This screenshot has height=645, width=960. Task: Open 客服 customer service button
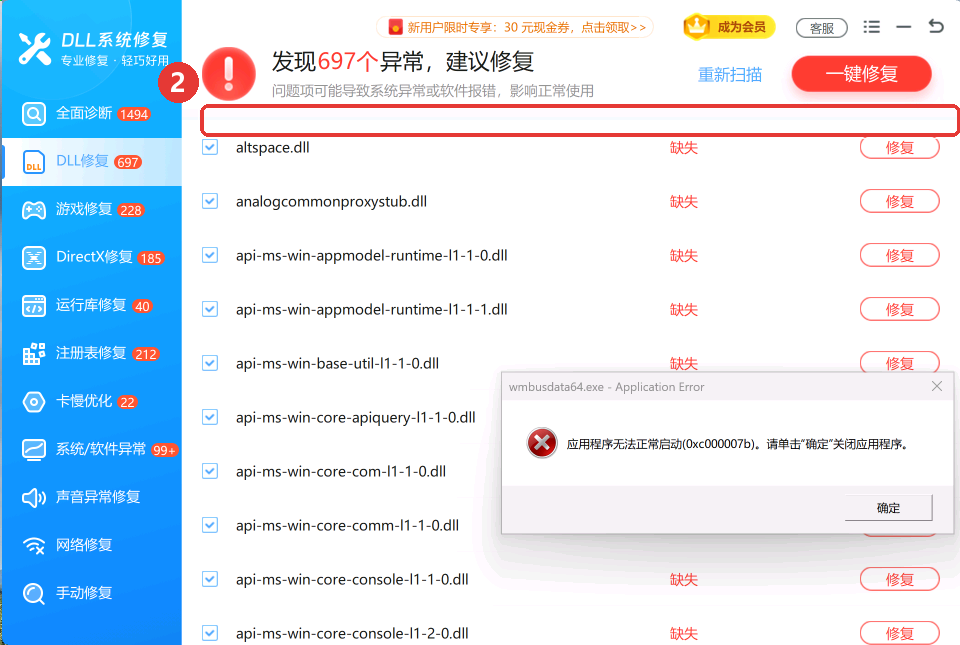point(822,28)
